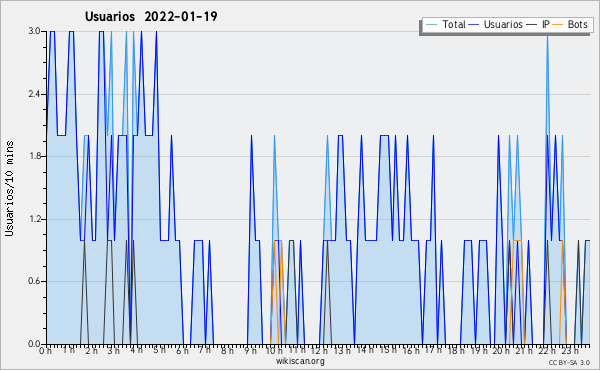Click the '9 h' x-axis label
The image size is (600, 370).
point(250,350)
